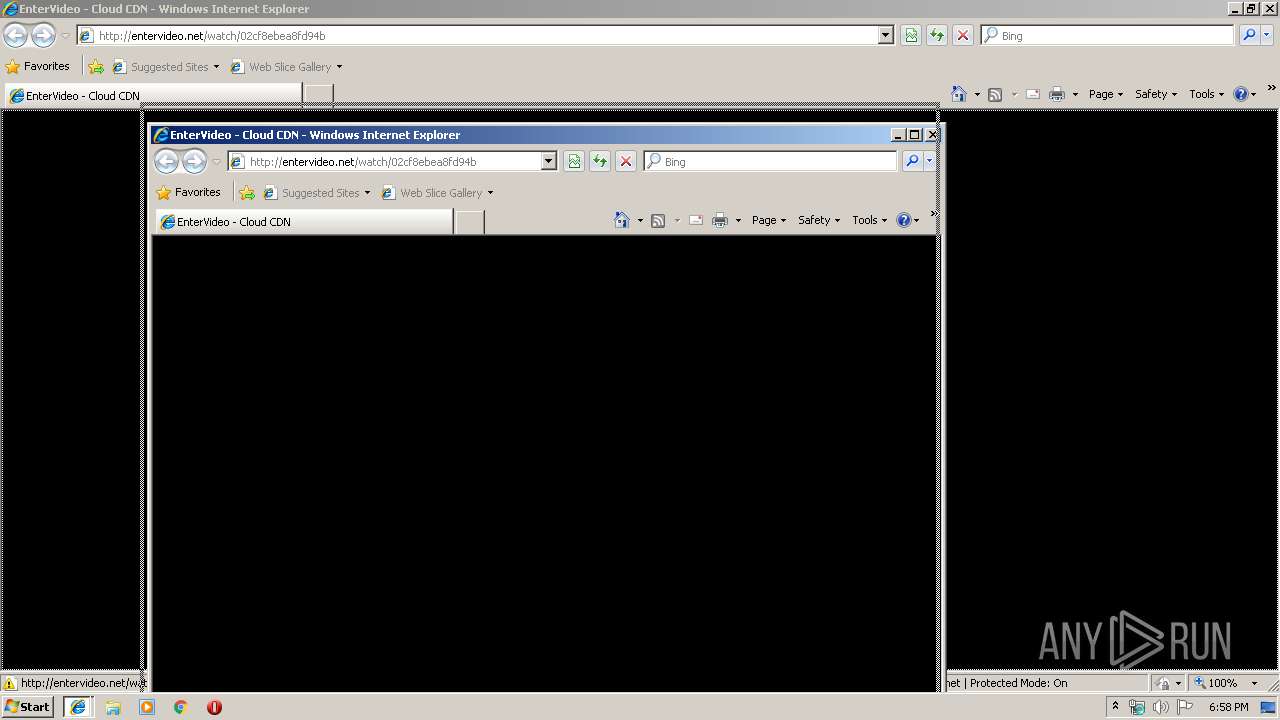Open Favorites in outer IE window
1280x720 pixels.
(37, 66)
